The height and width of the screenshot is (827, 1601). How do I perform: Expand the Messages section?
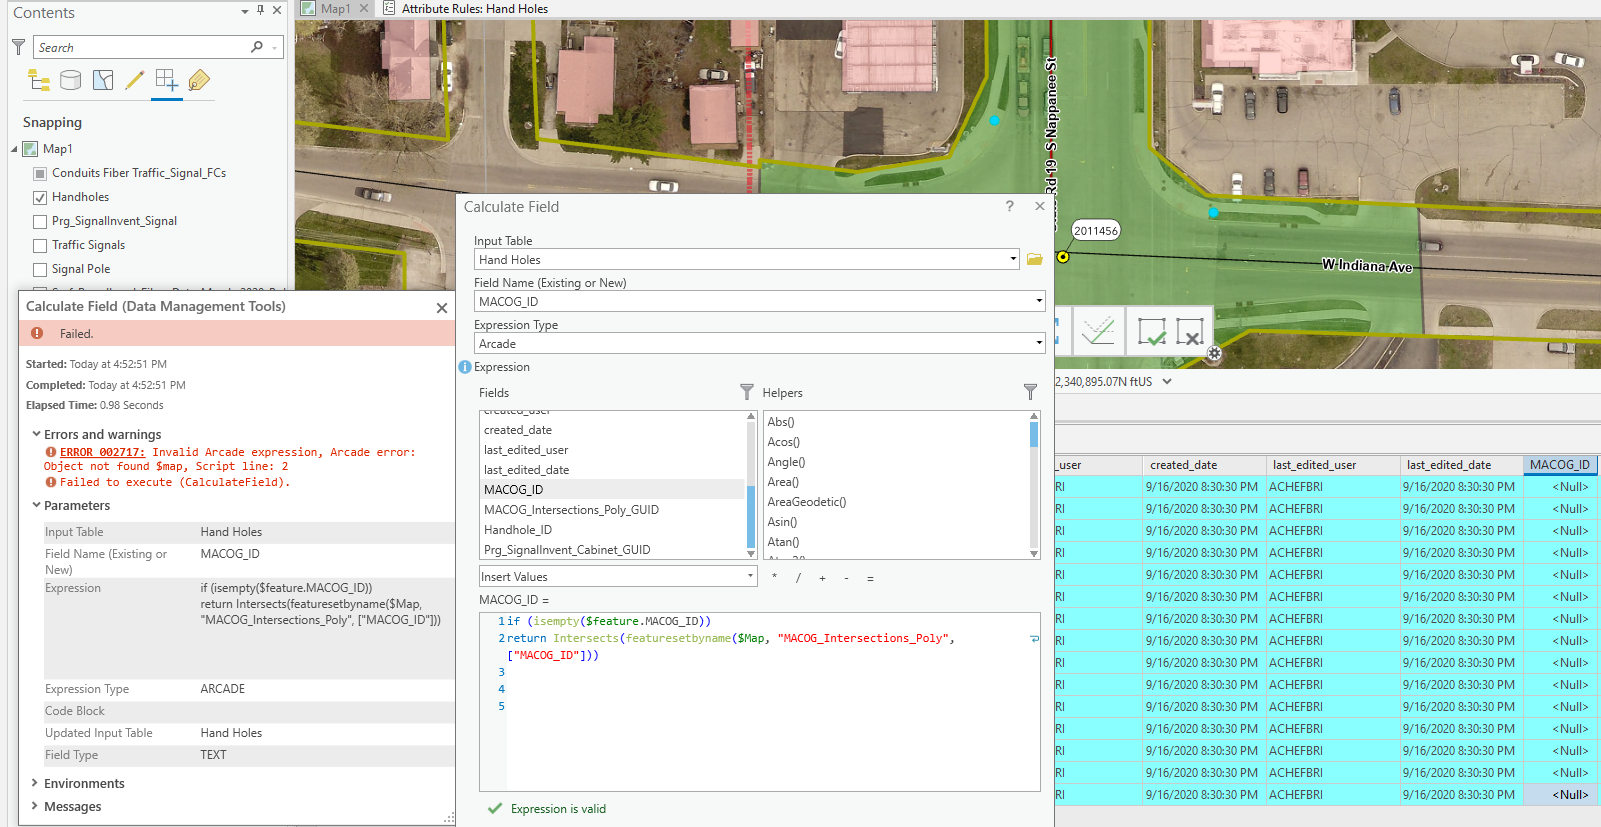(35, 806)
